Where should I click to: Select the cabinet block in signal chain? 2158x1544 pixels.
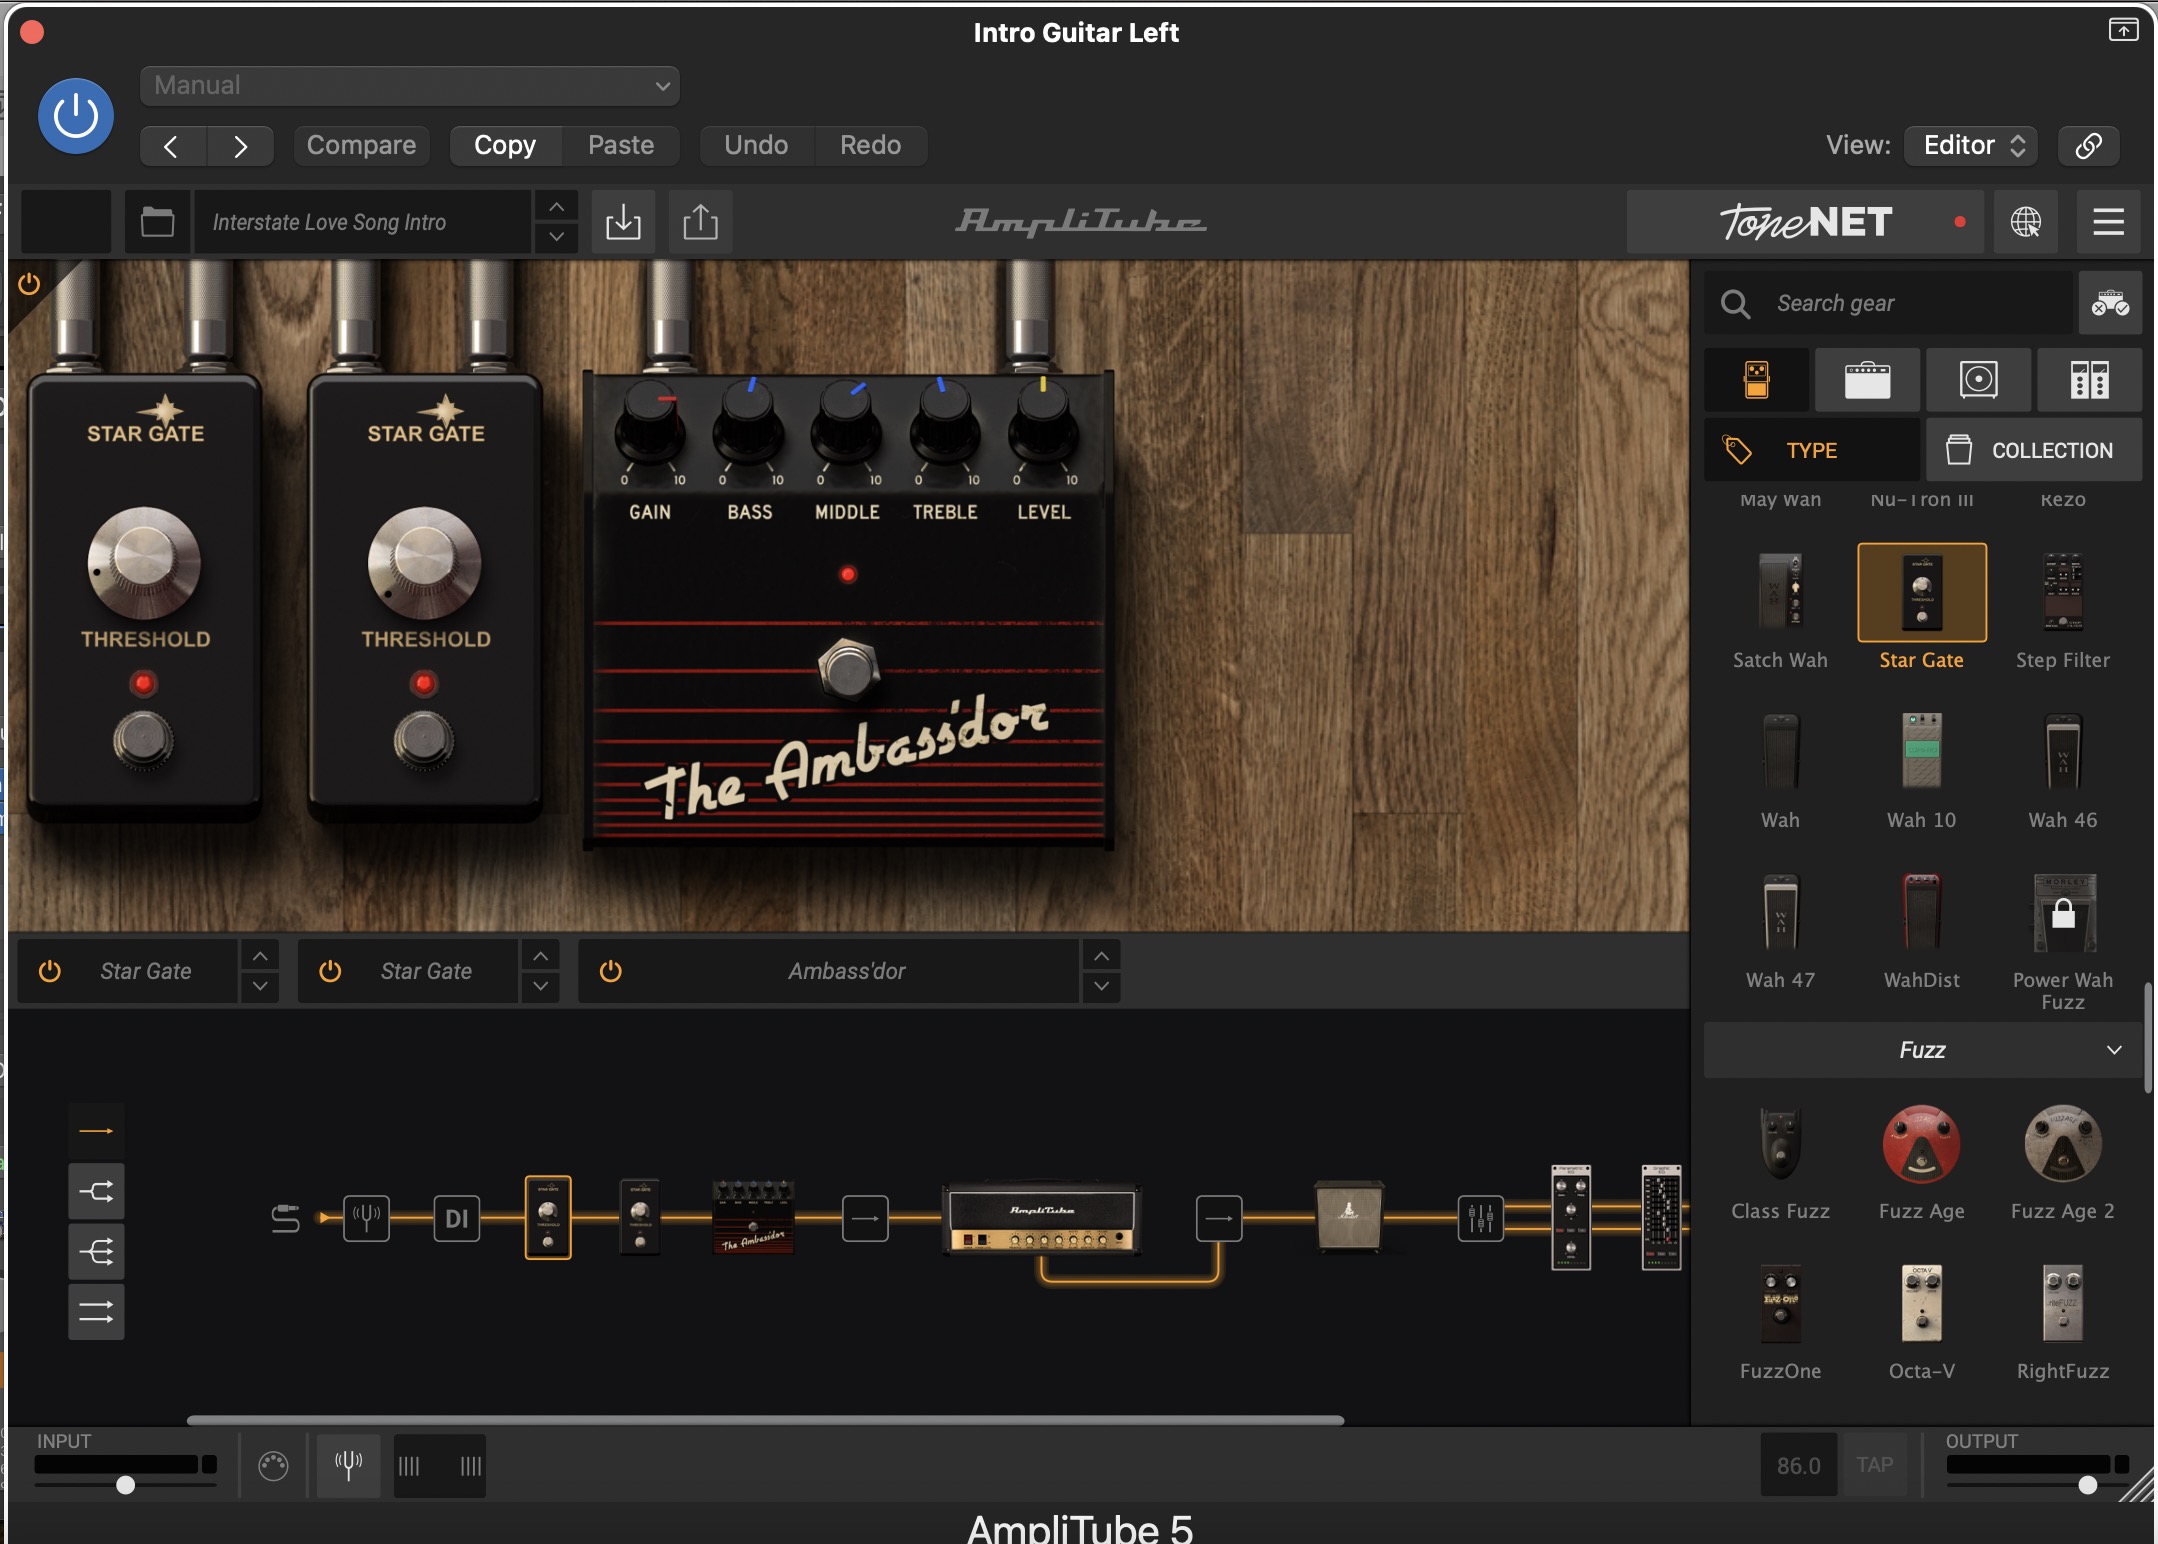coord(1349,1216)
